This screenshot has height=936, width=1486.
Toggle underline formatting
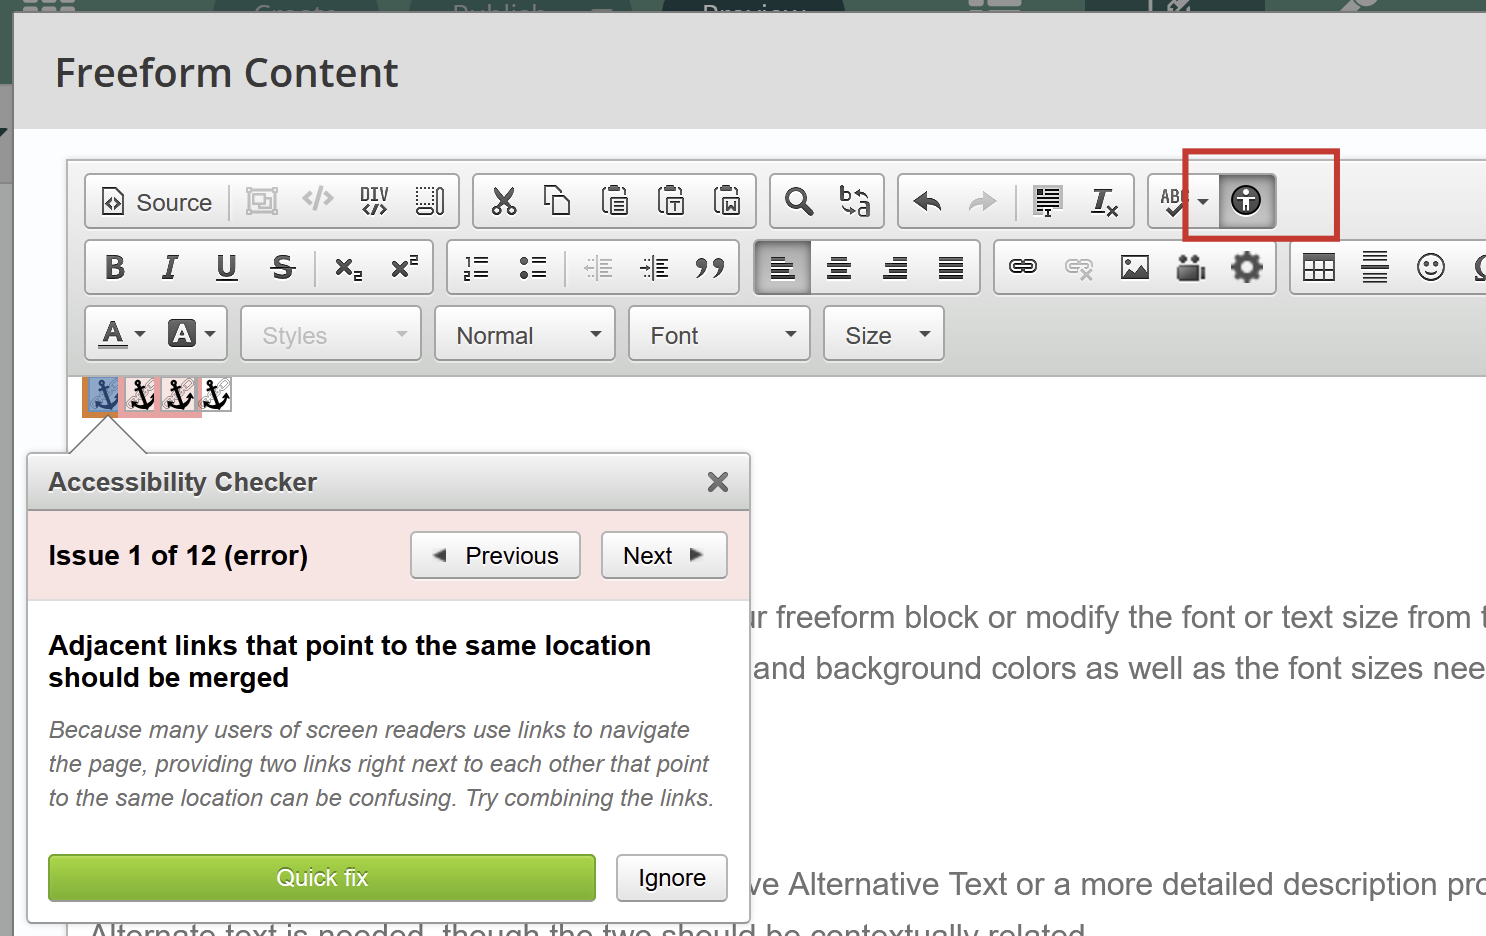click(227, 267)
